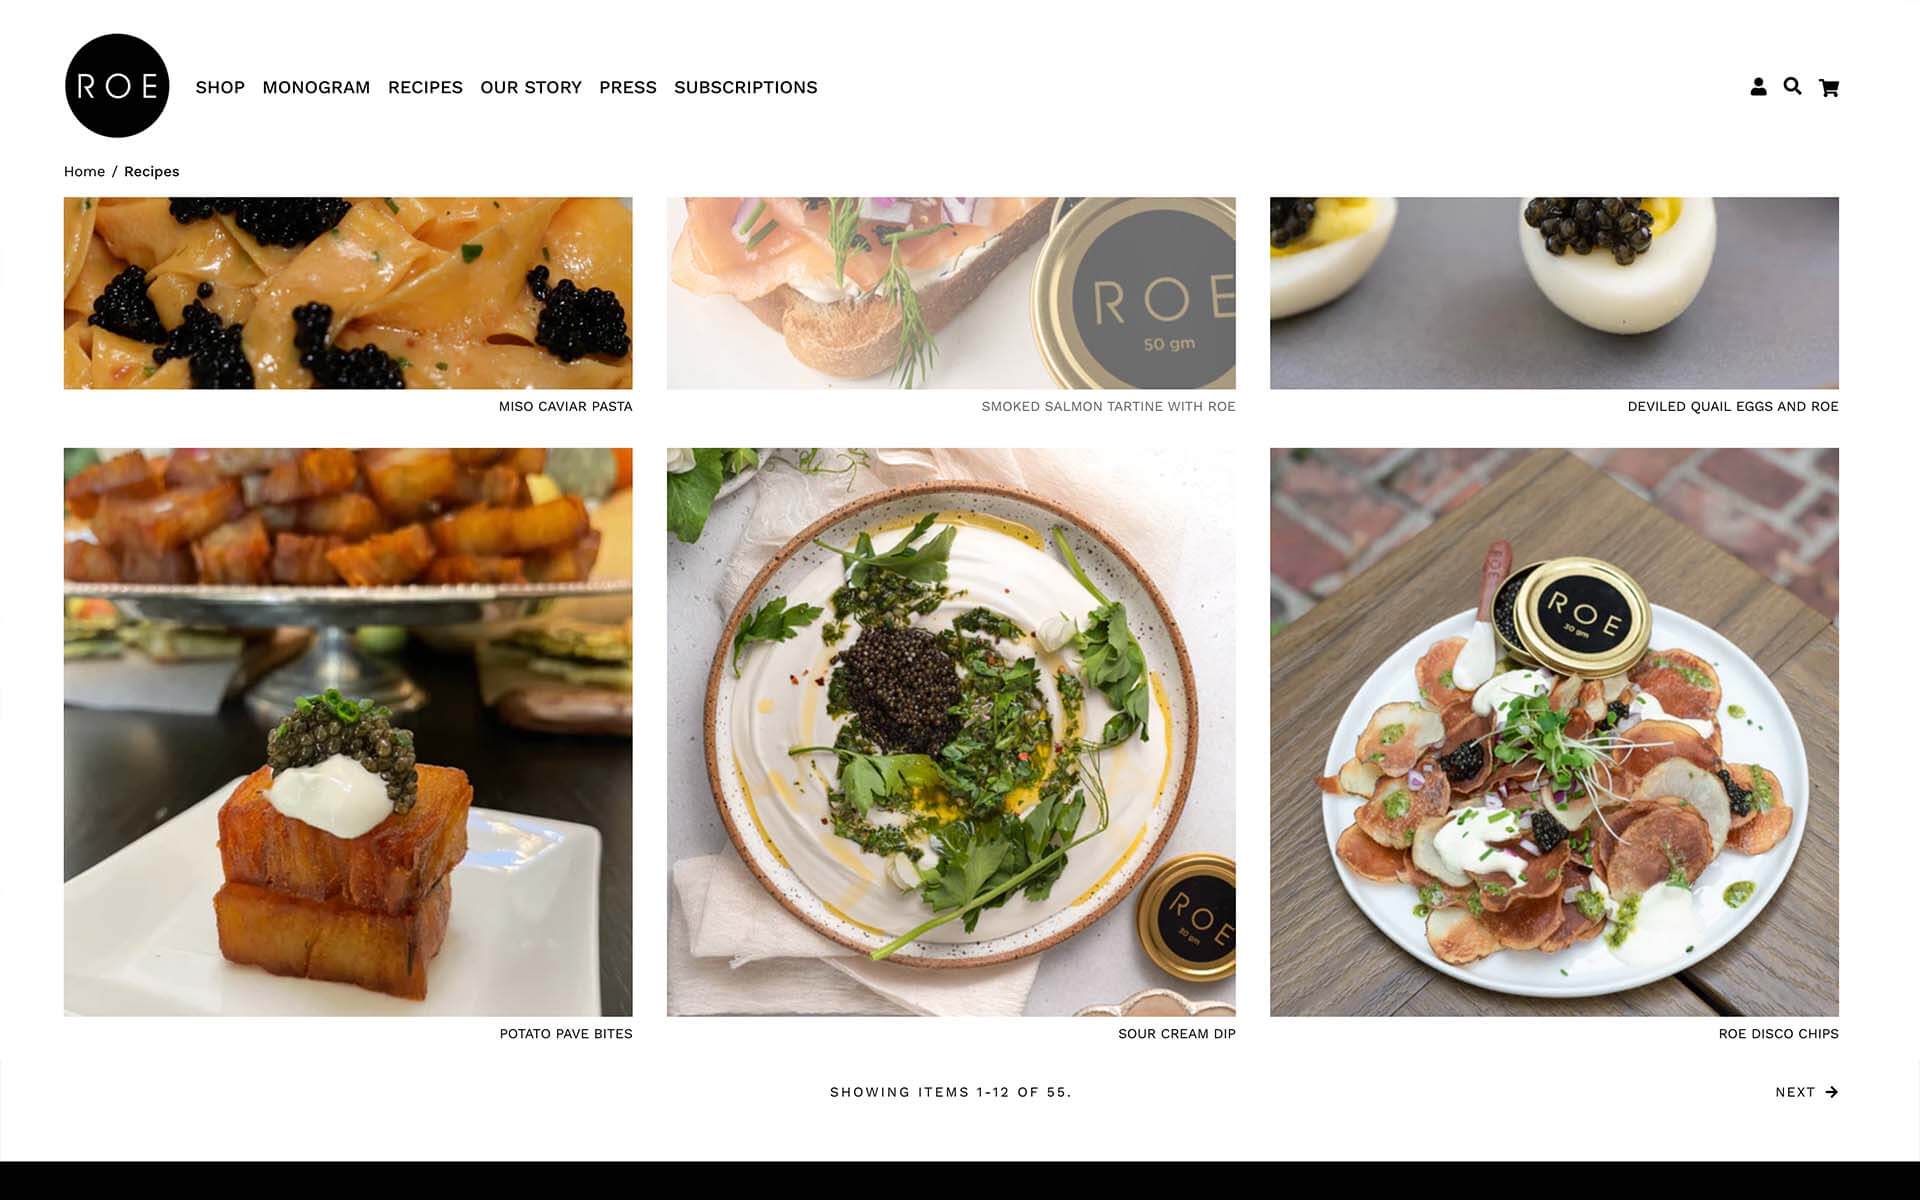Click the Potato Pave Bites title

(x=566, y=1034)
